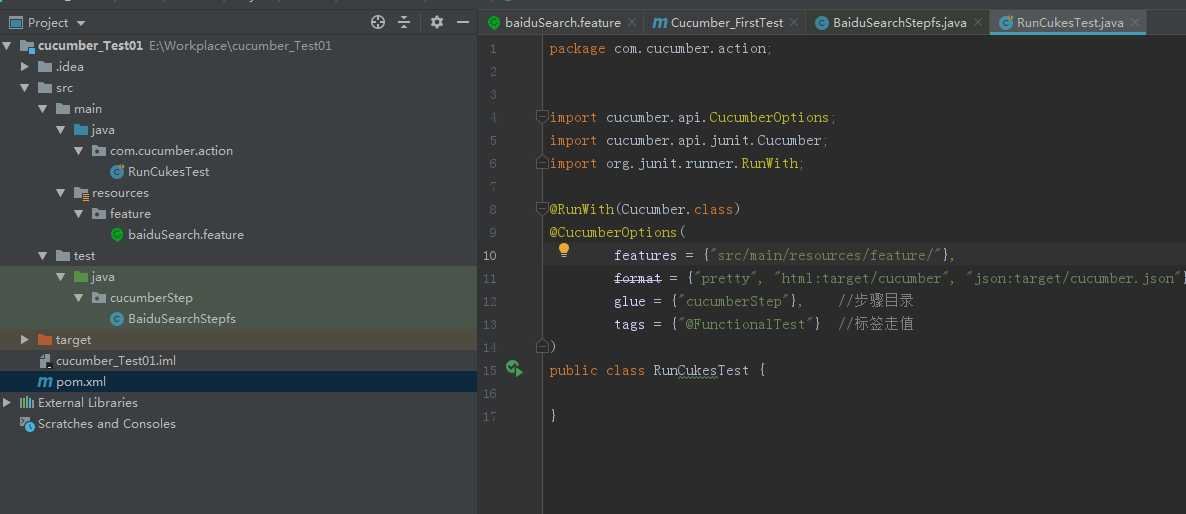Close the BaiduSearchStepfs.java tab
Screen dimensions: 1186x514
[978, 22]
